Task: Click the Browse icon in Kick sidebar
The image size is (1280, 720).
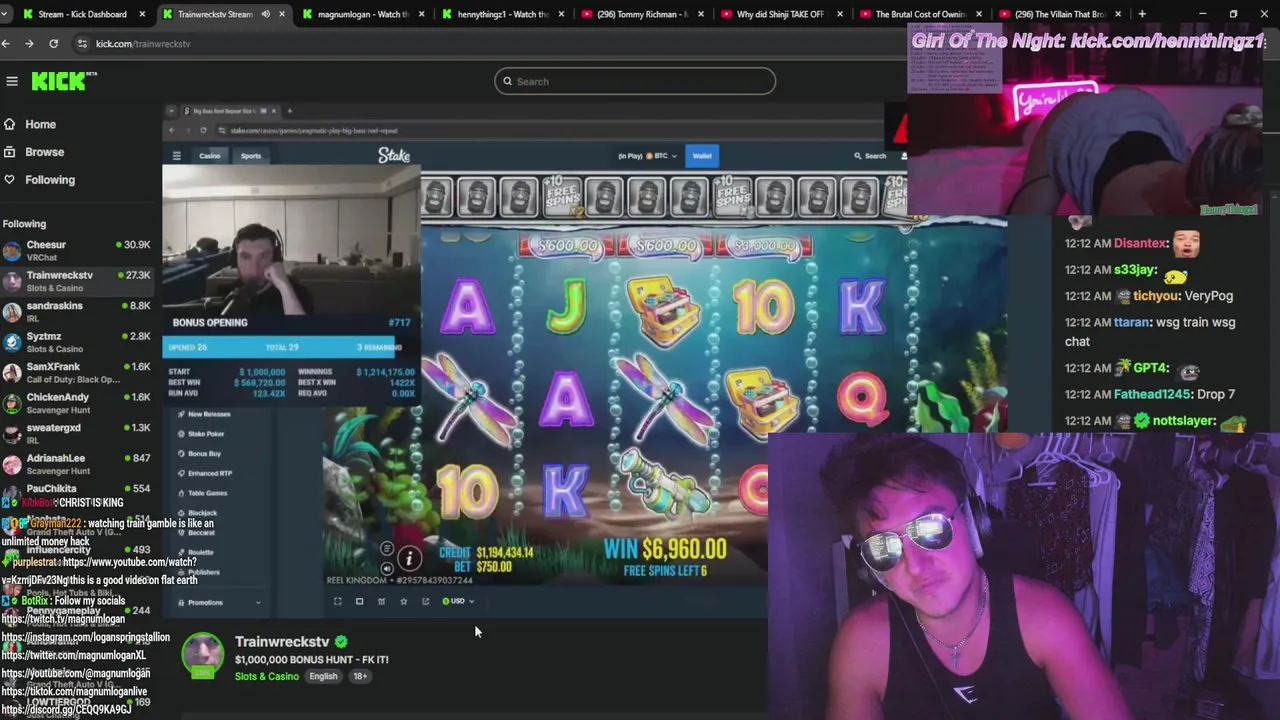Action: click(10, 152)
